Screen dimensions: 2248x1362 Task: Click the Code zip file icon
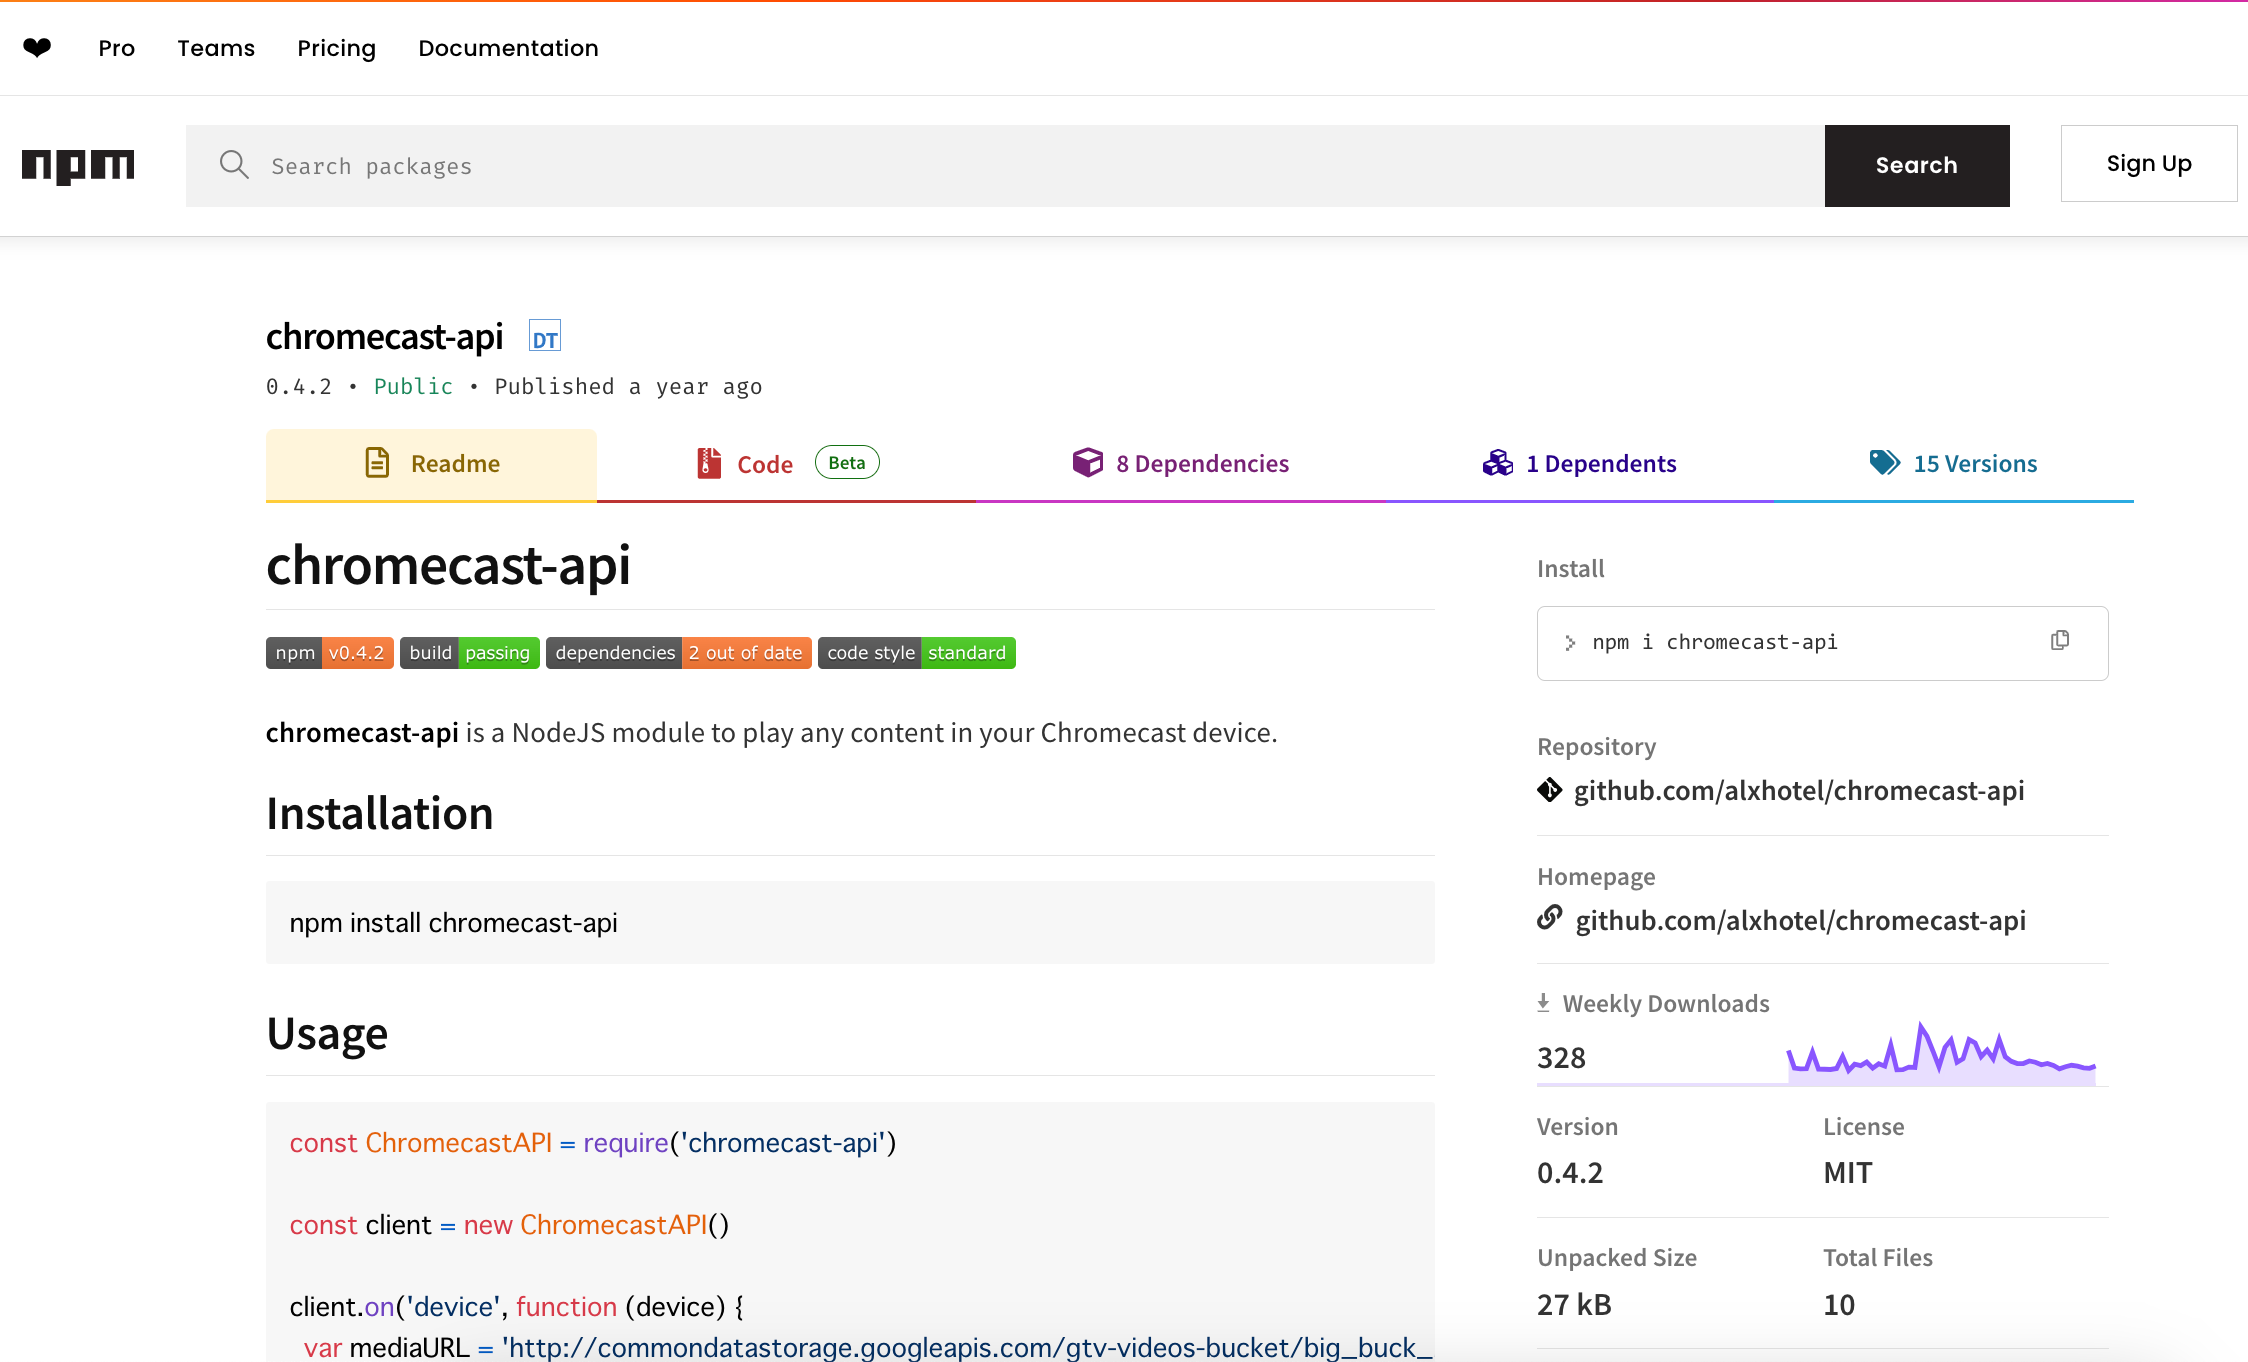tap(709, 463)
